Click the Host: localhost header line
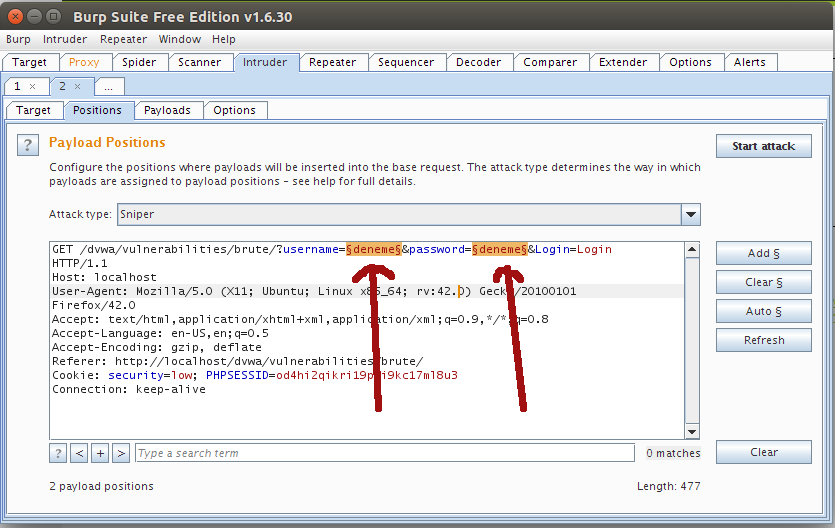 pos(104,277)
